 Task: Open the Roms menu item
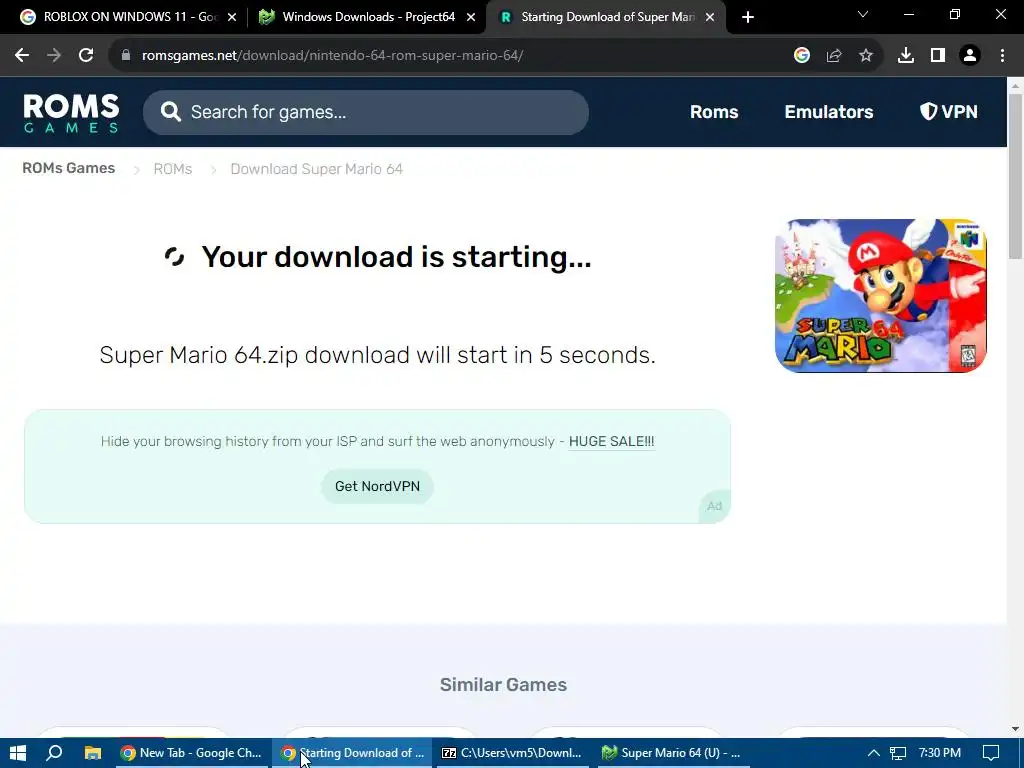pyautogui.click(x=714, y=112)
